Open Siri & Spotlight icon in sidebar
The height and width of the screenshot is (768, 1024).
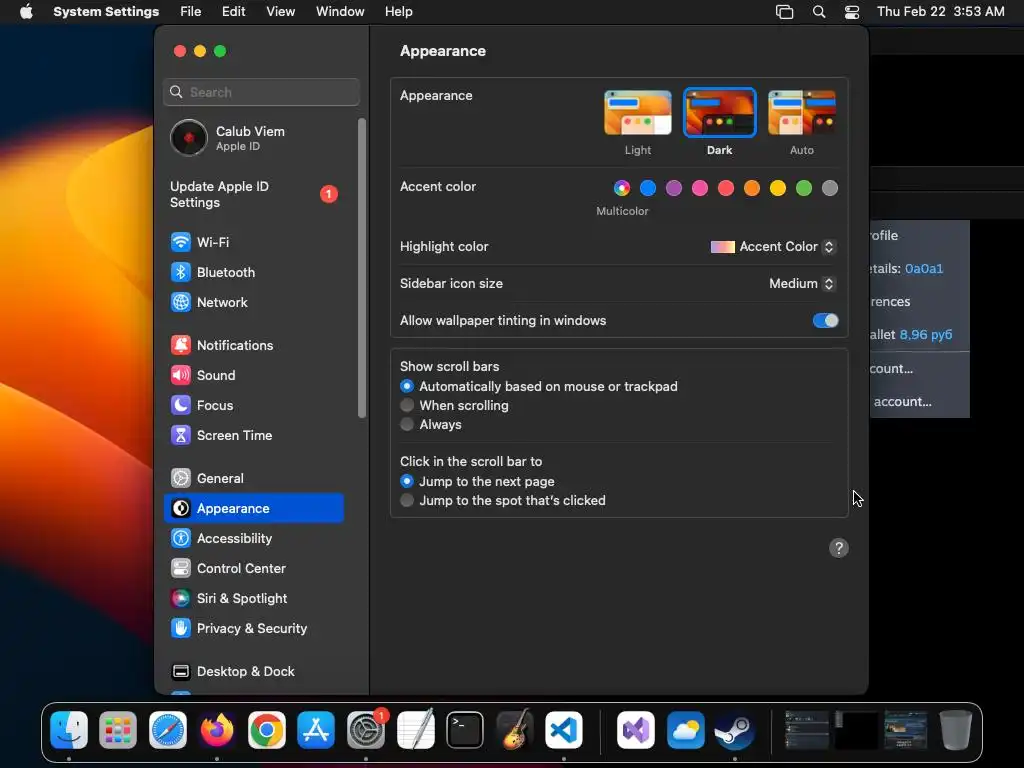tap(181, 599)
